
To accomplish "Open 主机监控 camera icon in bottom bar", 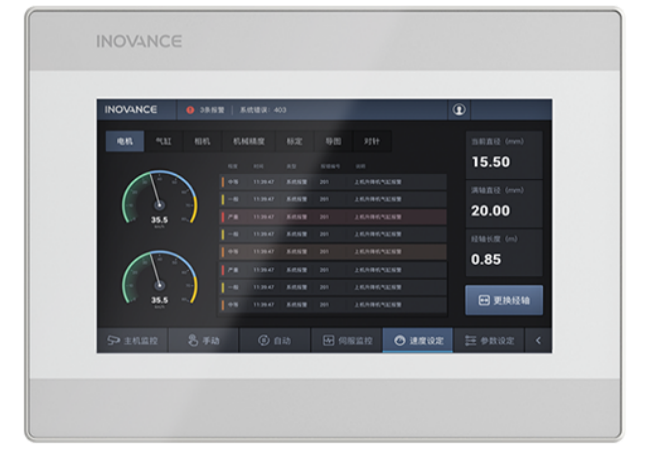I will (114, 341).
